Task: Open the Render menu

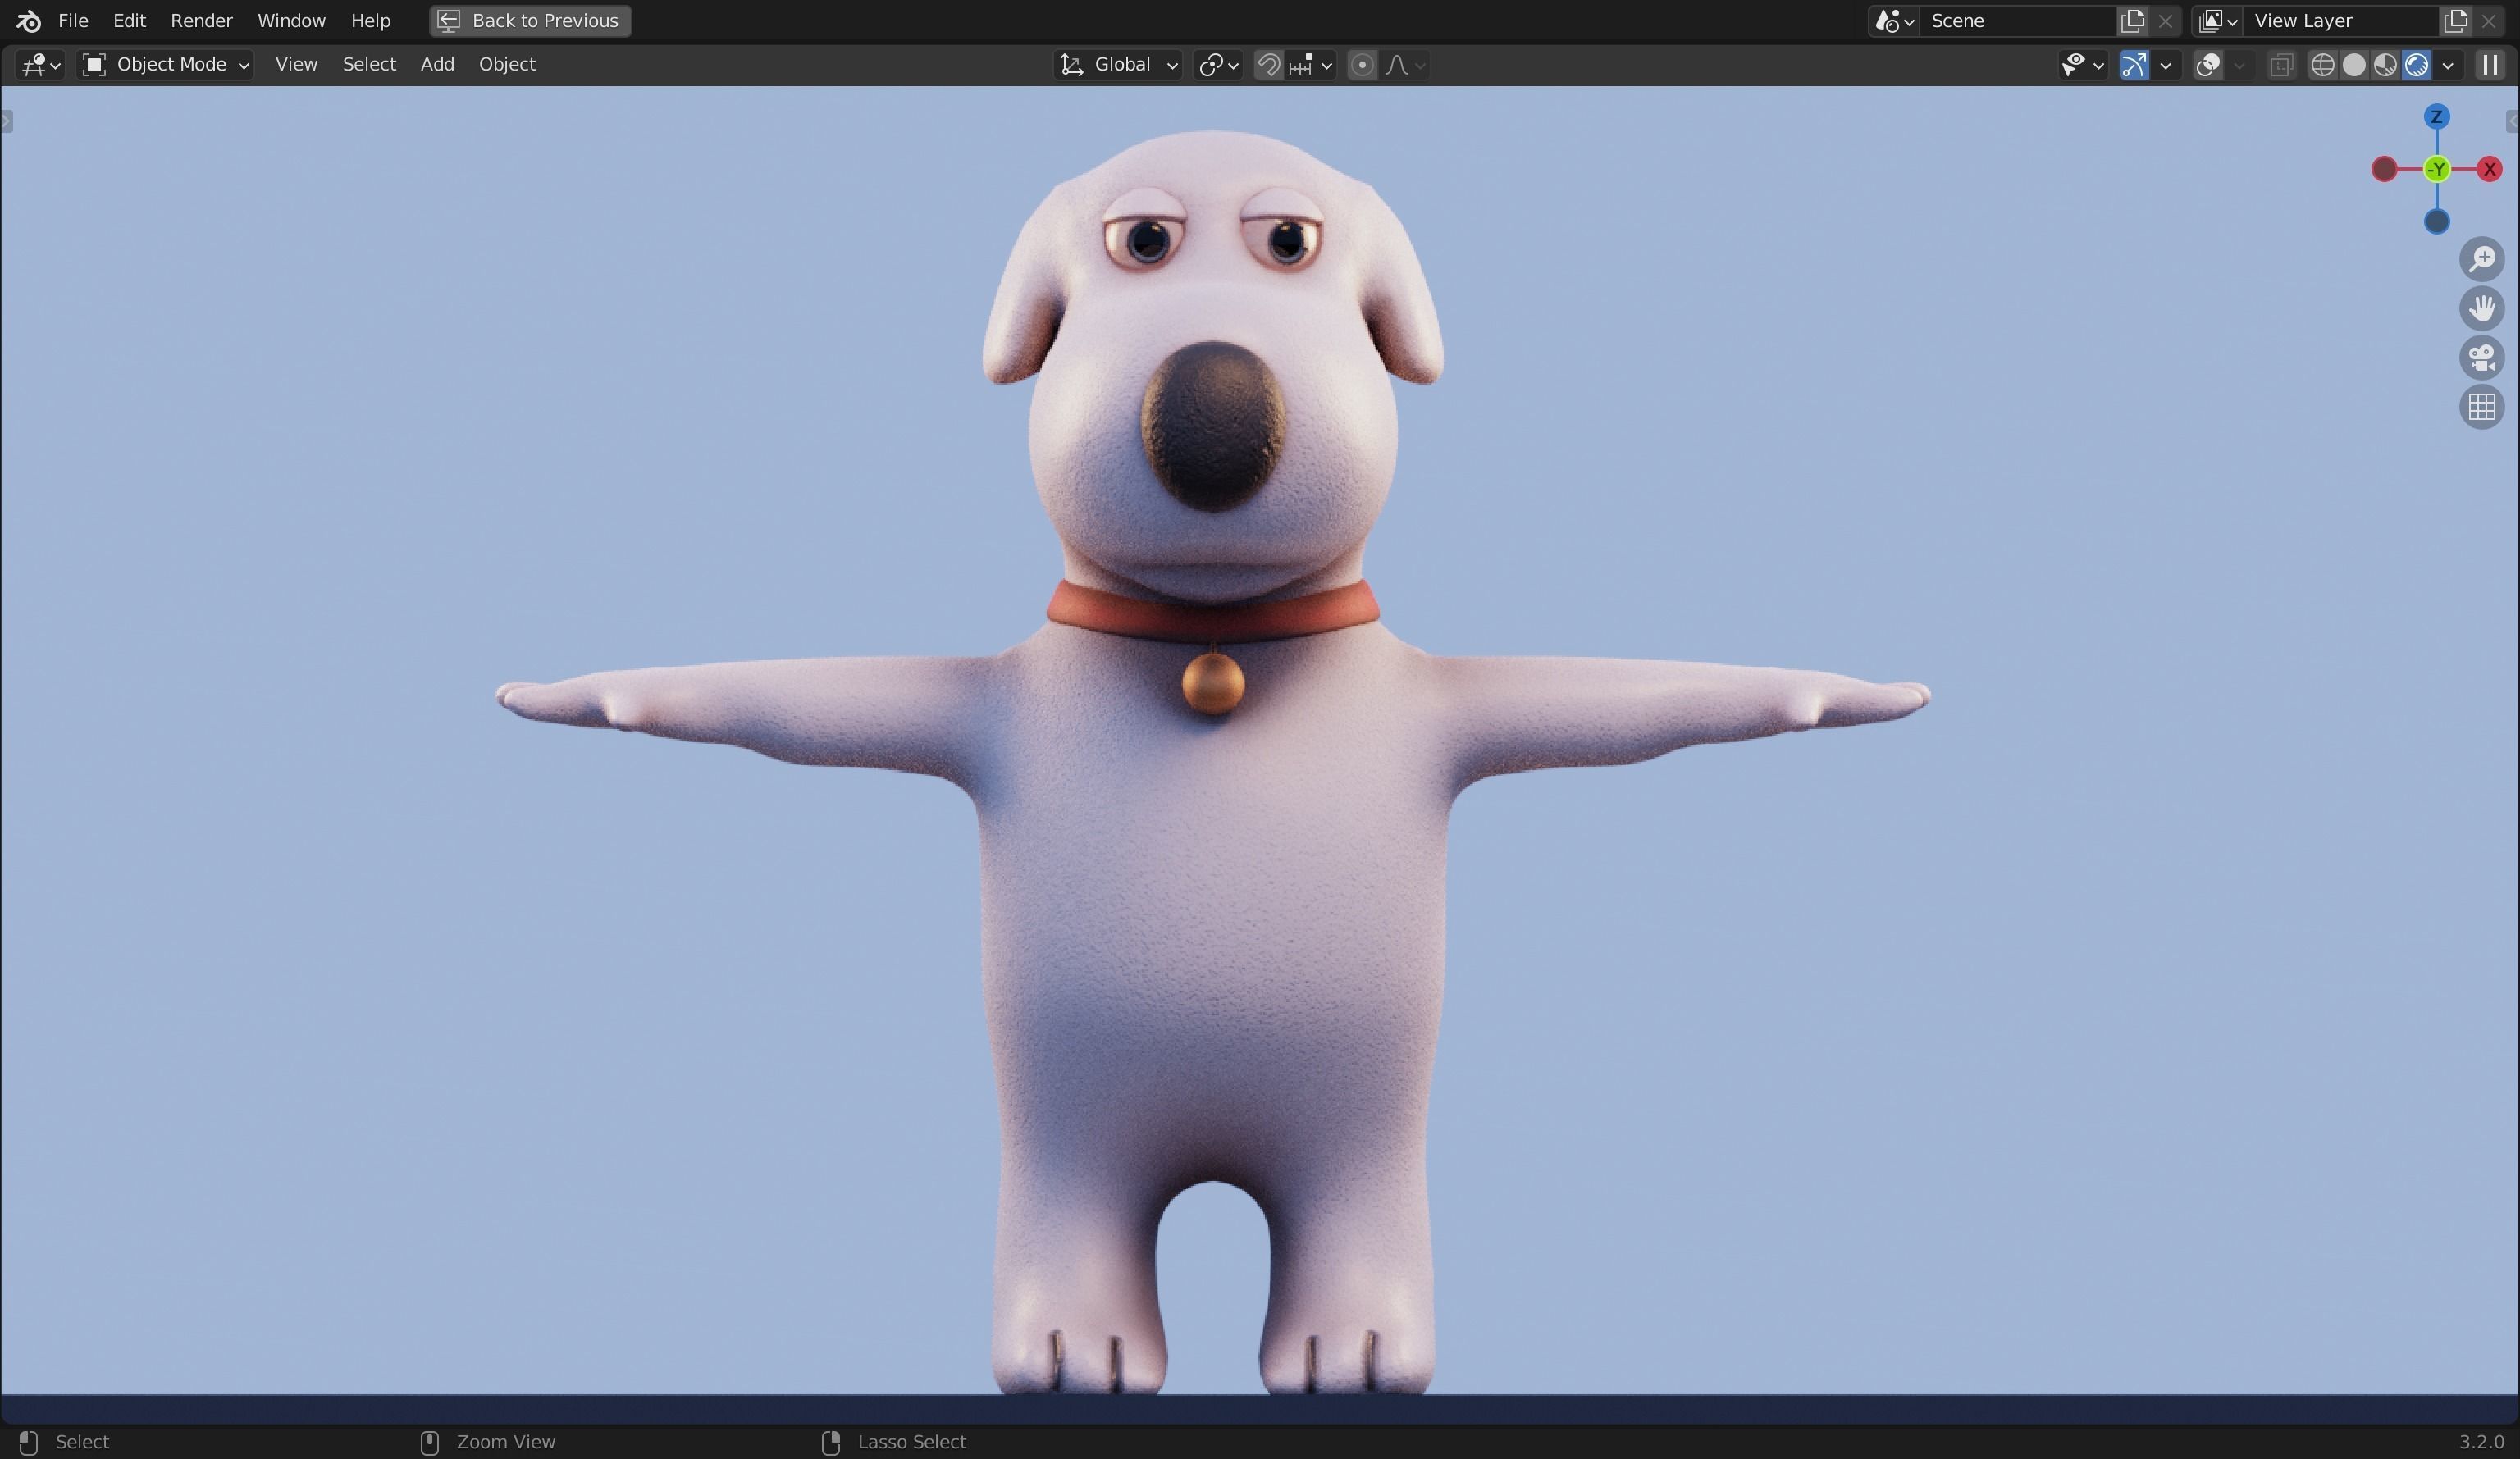Action: (x=201, y=21)
